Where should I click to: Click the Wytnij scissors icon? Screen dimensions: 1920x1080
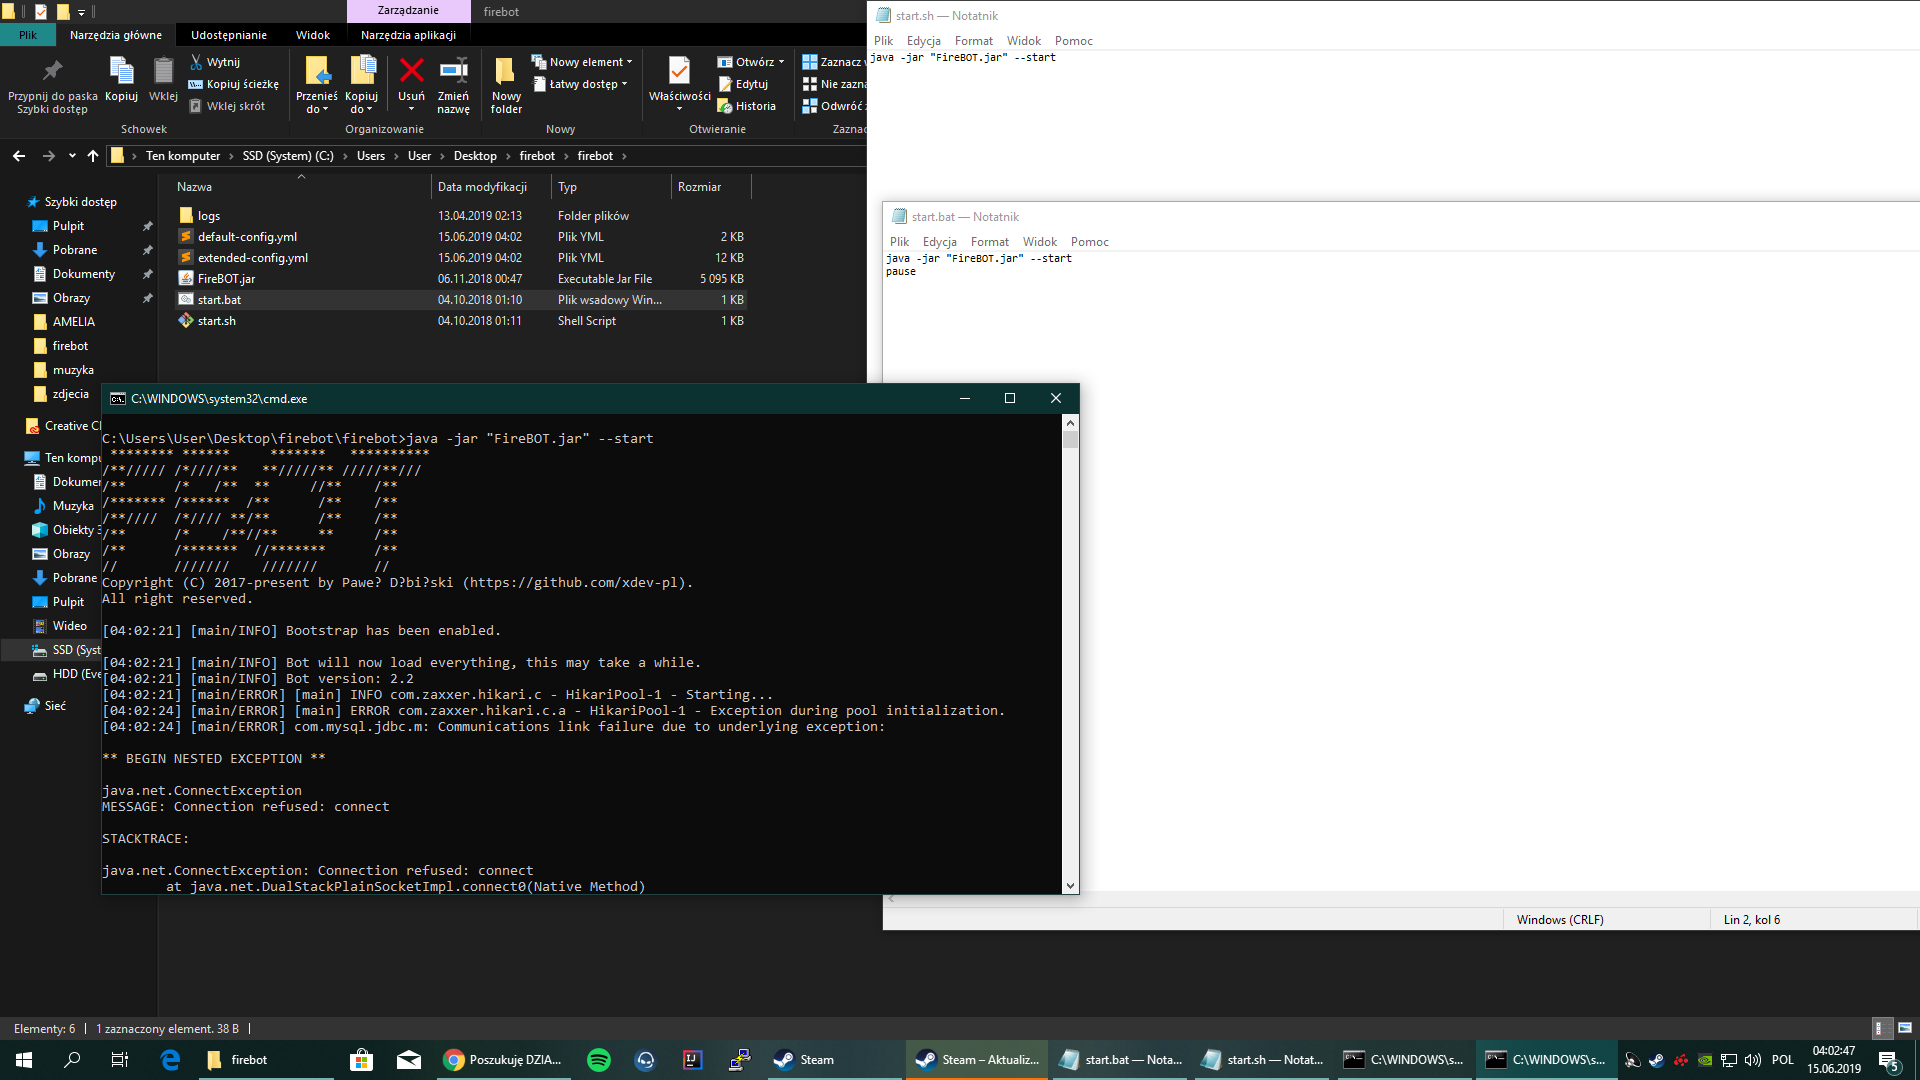pos(197,62)
